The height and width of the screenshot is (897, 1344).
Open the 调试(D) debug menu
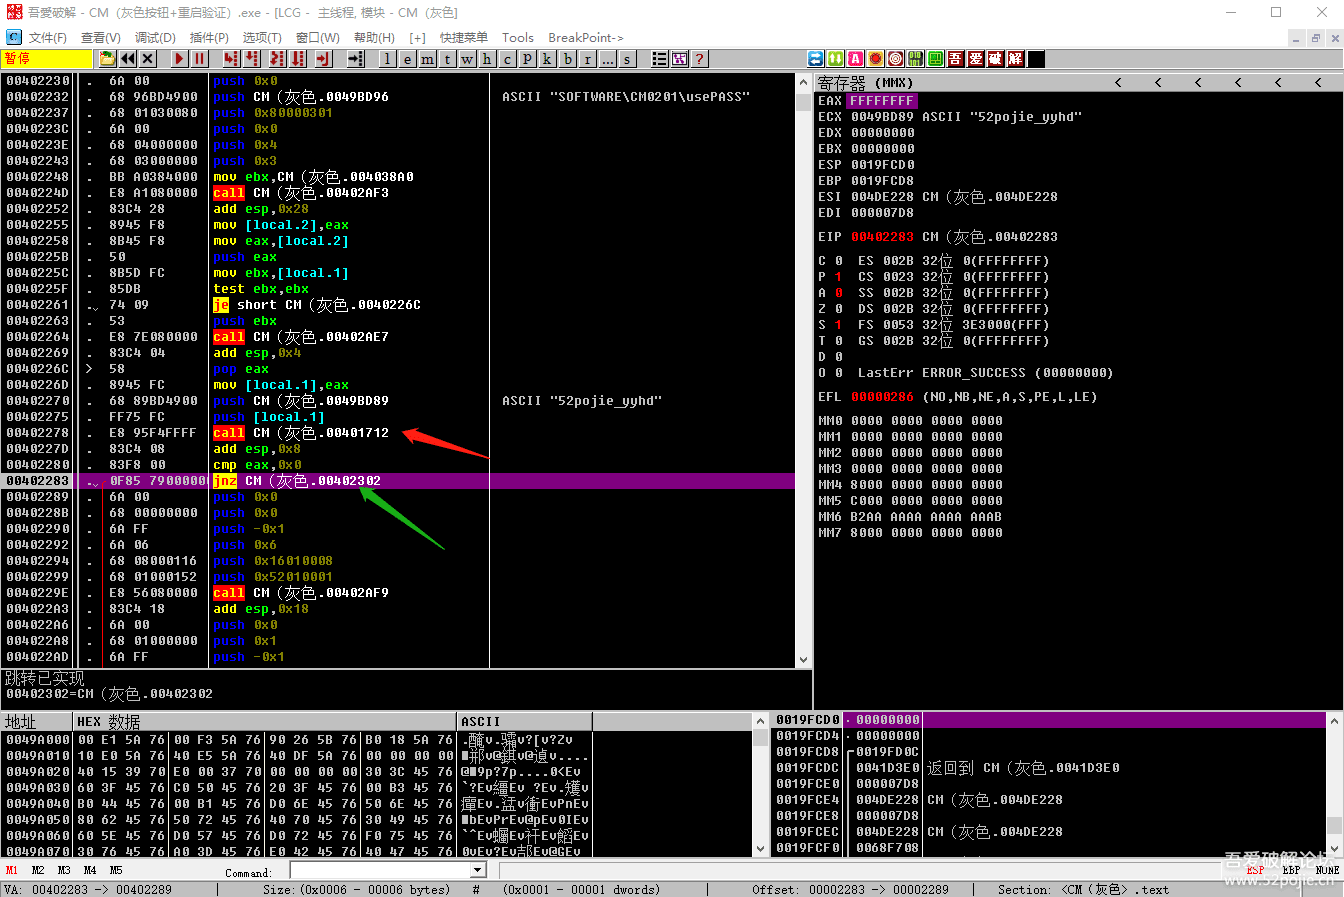[154, 38]
